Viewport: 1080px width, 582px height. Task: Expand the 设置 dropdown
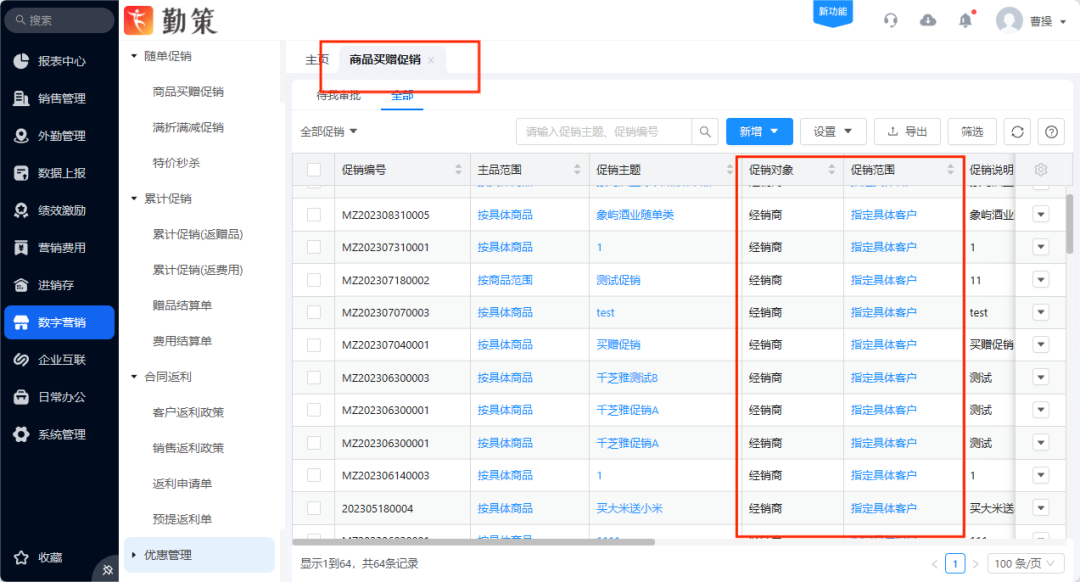tap(833, 131)
